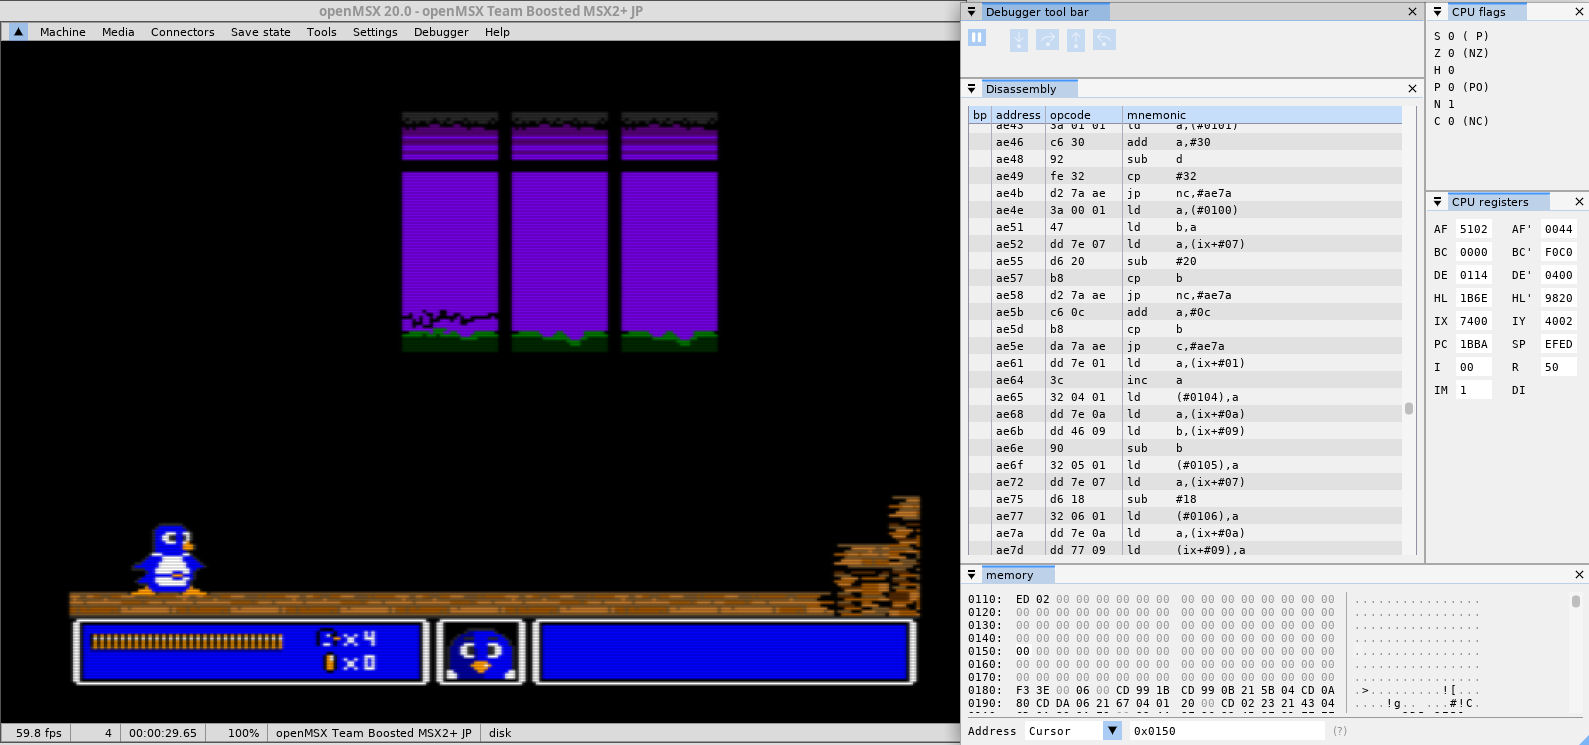Open the CPU registers panel dropdown arrow
Image resolution: width=1589 pixels, height=745 pixels.
pos(1437,202)
